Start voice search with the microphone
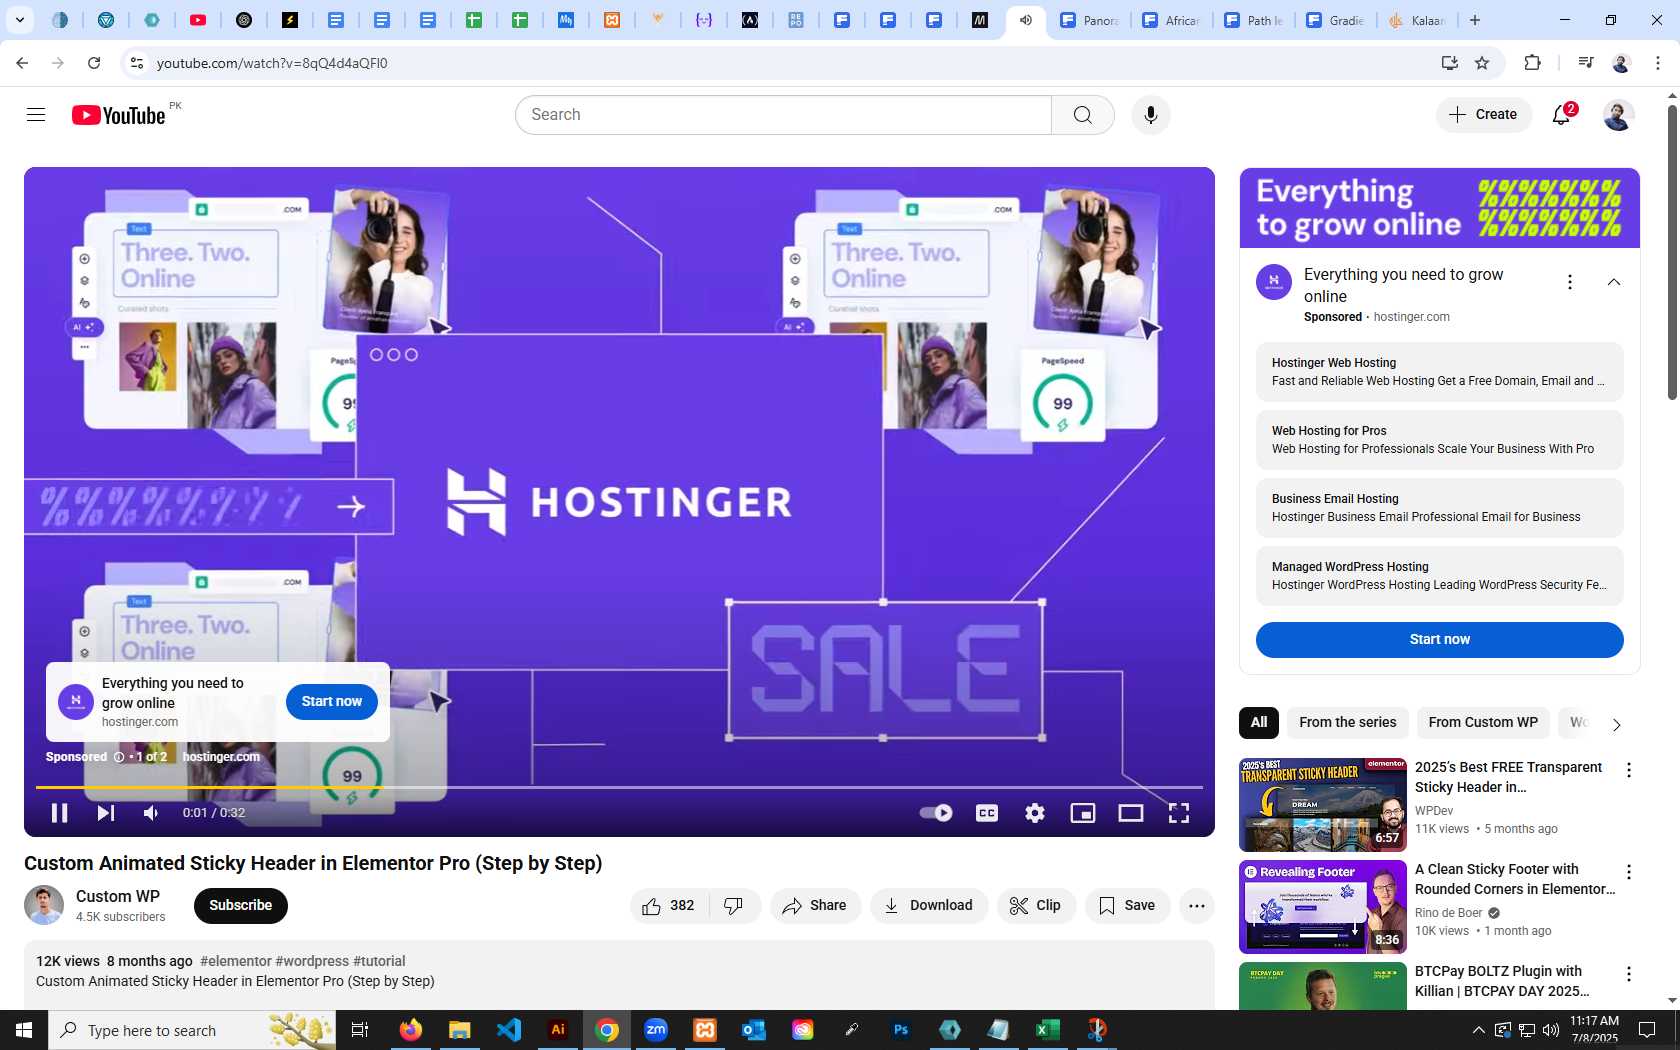Viewport: 1680px width, 1050px height. coord(1151,115)
